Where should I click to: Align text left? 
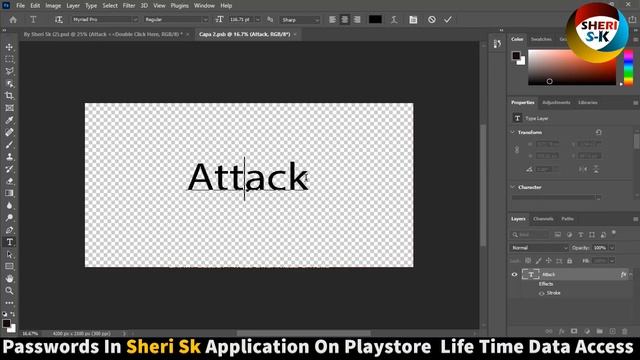pos(333,20)
